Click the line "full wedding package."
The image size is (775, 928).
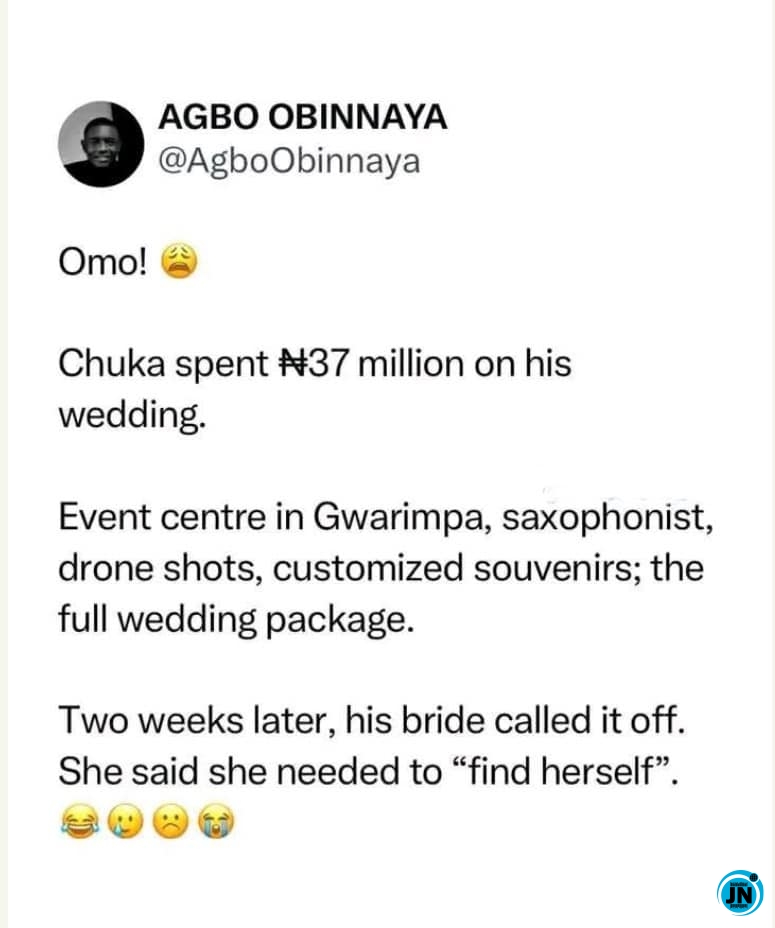click(x=234, y=619)
